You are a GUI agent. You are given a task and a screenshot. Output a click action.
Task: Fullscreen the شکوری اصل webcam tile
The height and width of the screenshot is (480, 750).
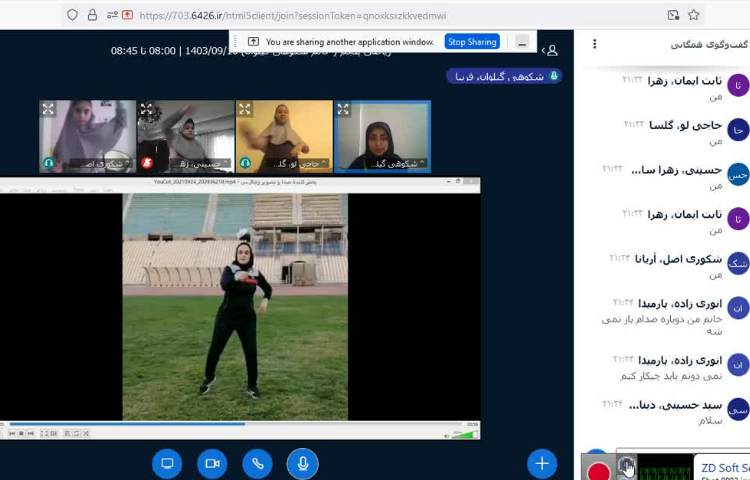pyautogui.click(x=48, y=109)
